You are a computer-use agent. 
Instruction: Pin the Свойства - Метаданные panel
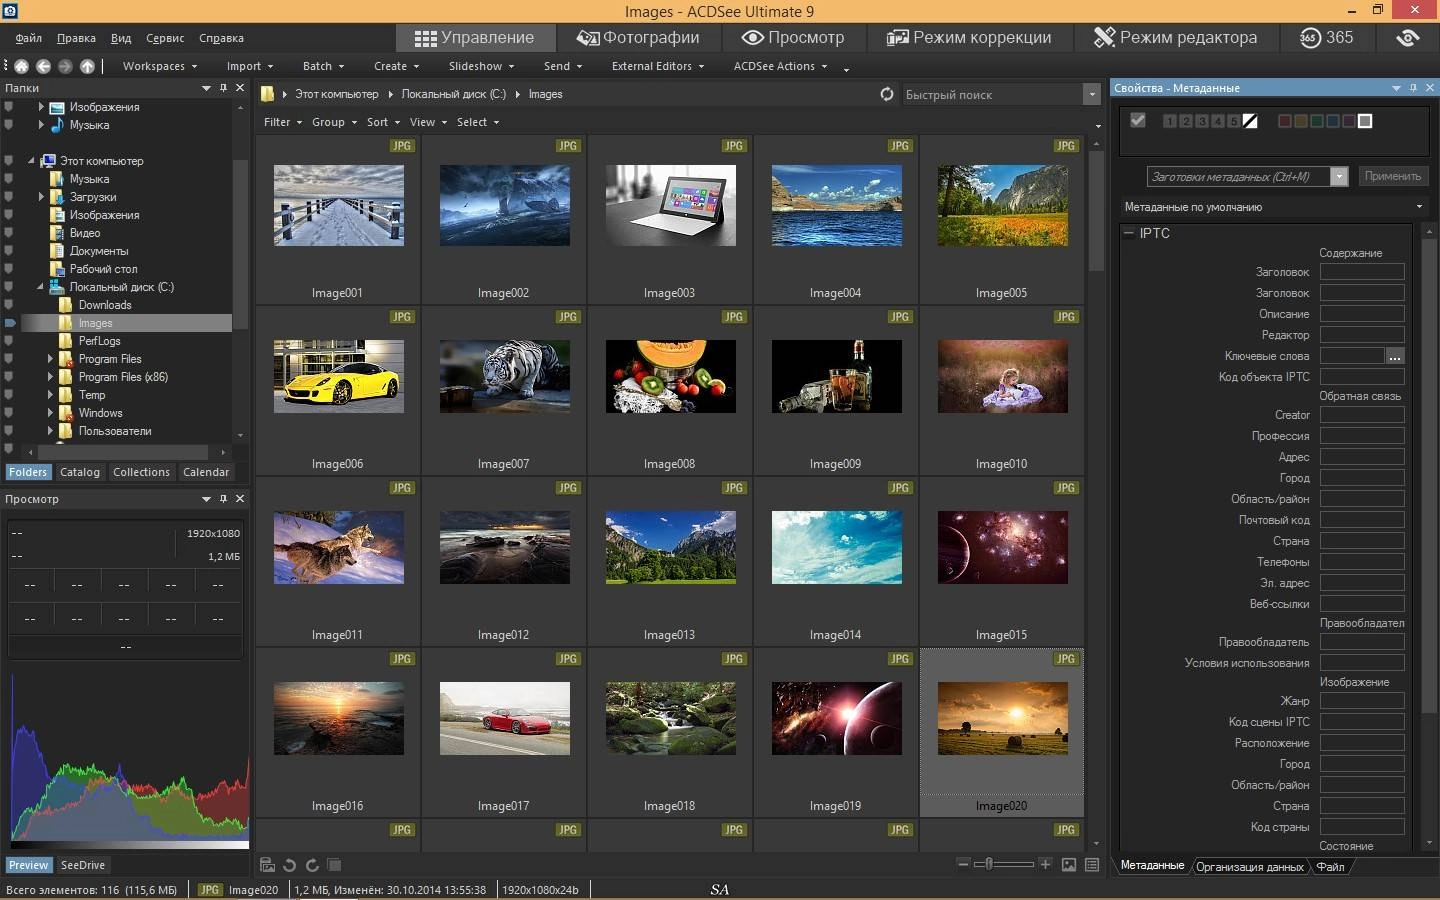(x=1413, y=88)
